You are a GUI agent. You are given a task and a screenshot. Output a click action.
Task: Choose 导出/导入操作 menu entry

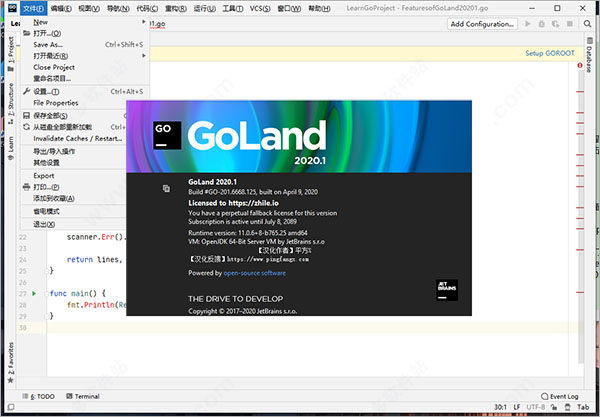point(73,151)
